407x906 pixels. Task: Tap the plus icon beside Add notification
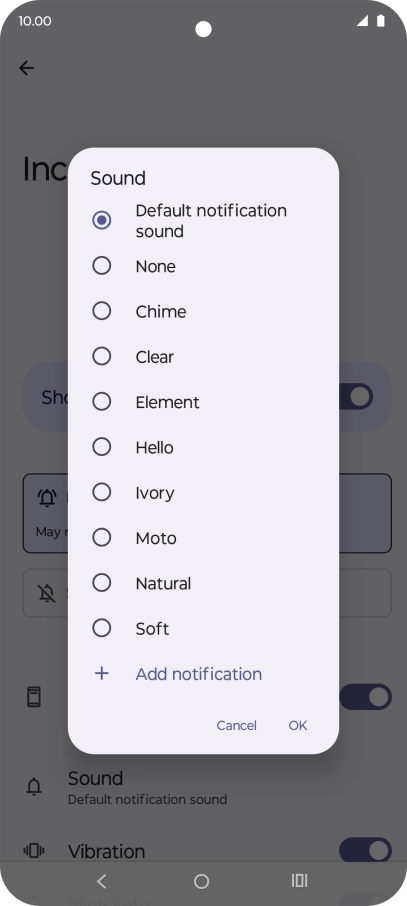click(102, 673)
